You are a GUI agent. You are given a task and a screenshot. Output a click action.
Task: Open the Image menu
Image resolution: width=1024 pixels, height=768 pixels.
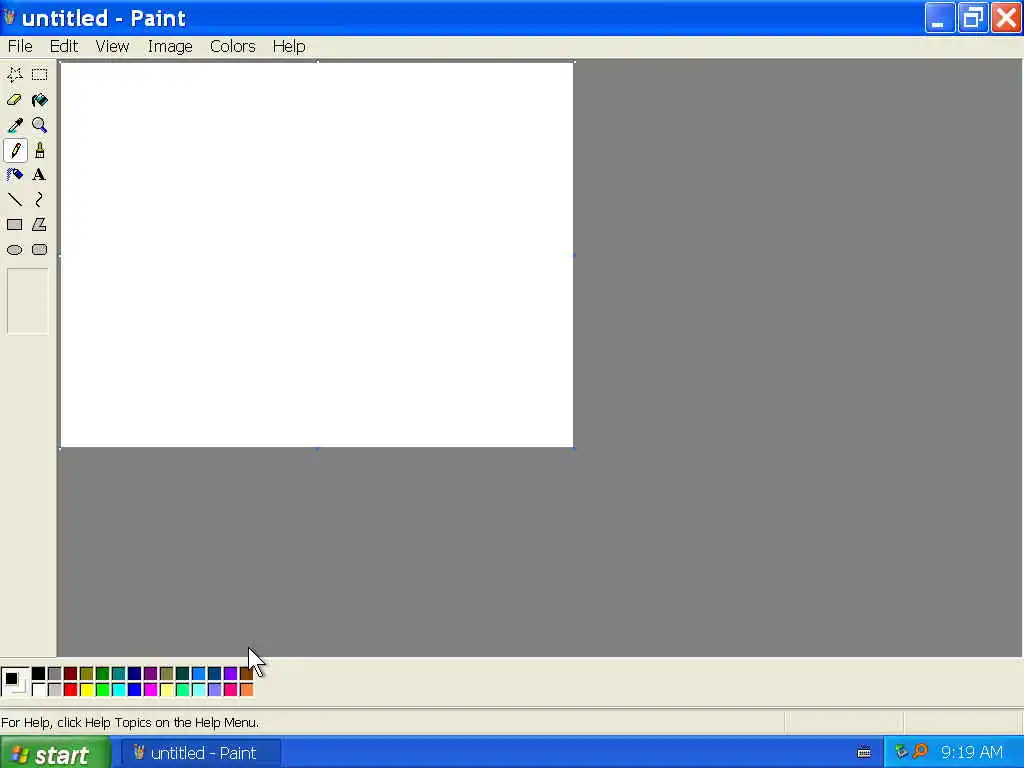[170, 46]
